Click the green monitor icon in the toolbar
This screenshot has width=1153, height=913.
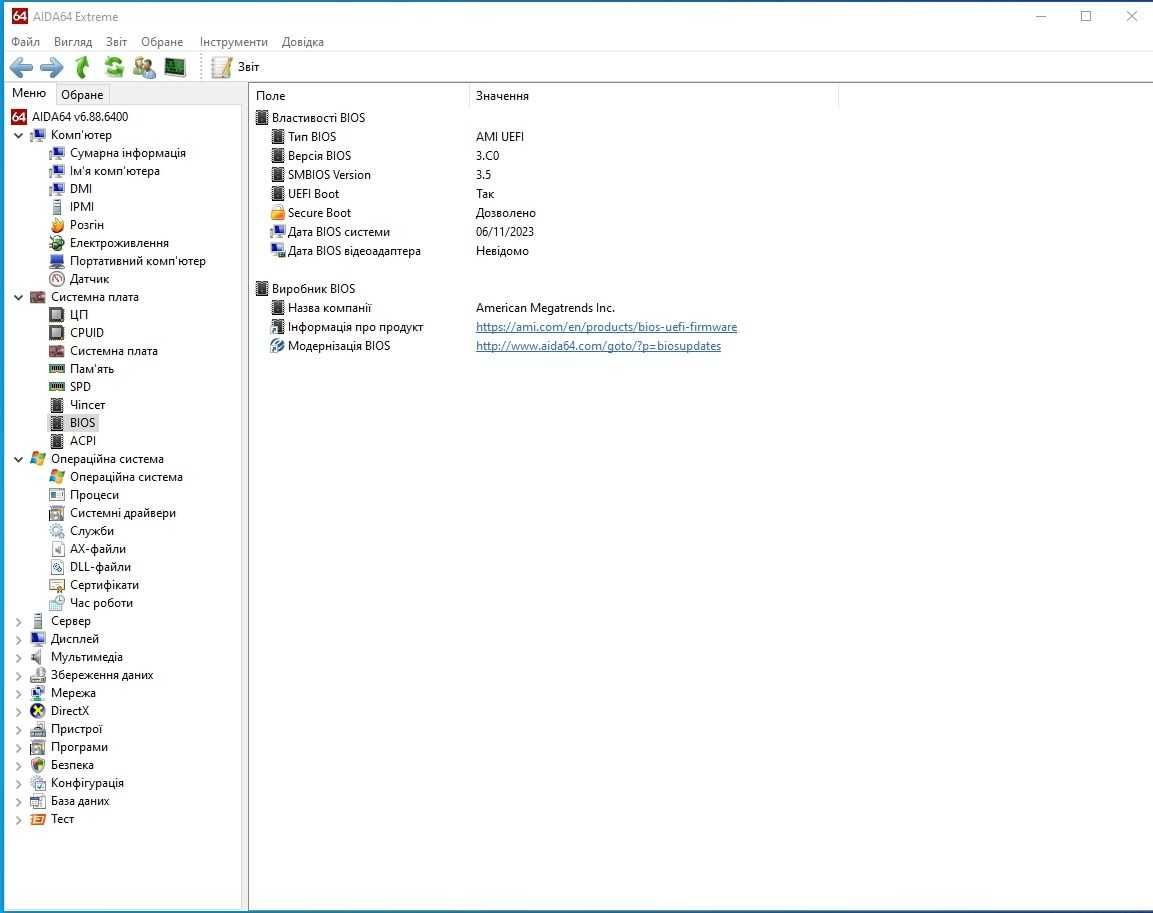click(x=175, y=67)
